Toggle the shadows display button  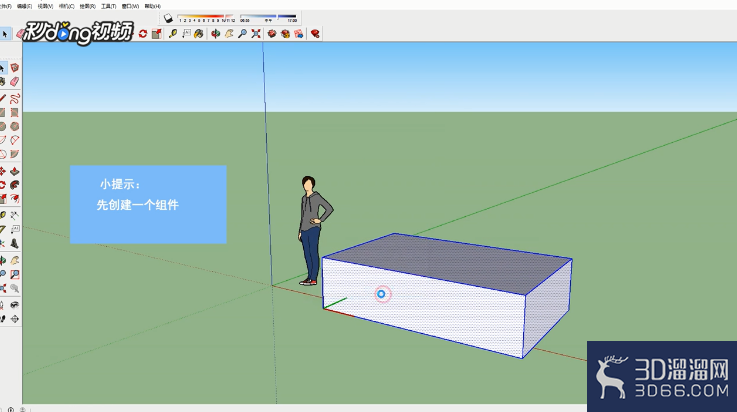click(168, 18)
